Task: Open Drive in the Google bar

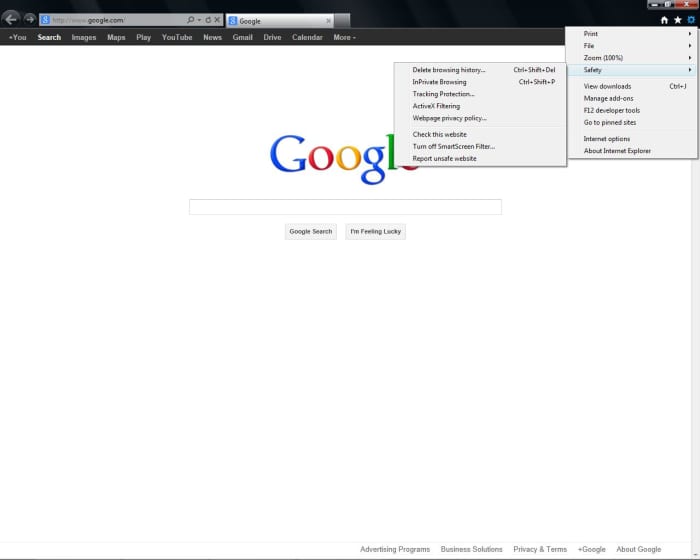Action: (272, 38)
